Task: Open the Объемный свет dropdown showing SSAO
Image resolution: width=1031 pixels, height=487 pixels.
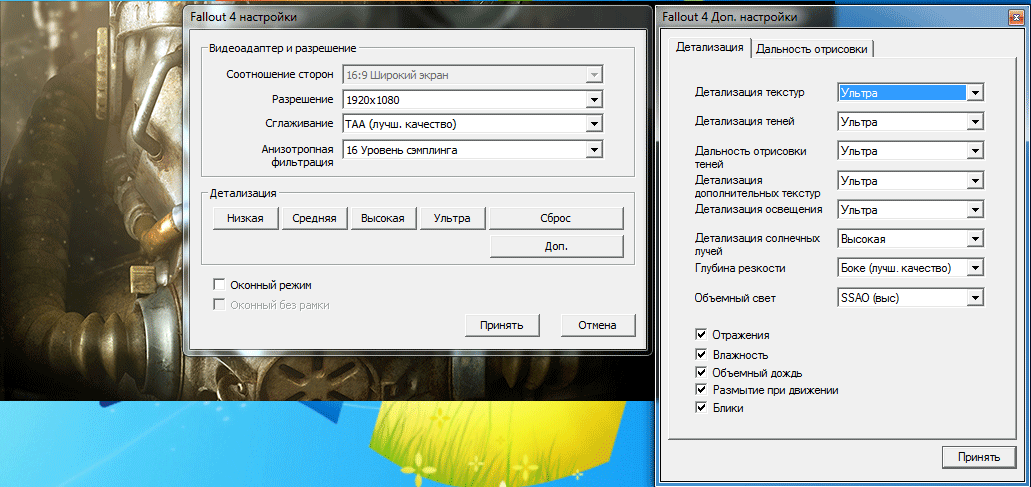Action: point(911,298)
